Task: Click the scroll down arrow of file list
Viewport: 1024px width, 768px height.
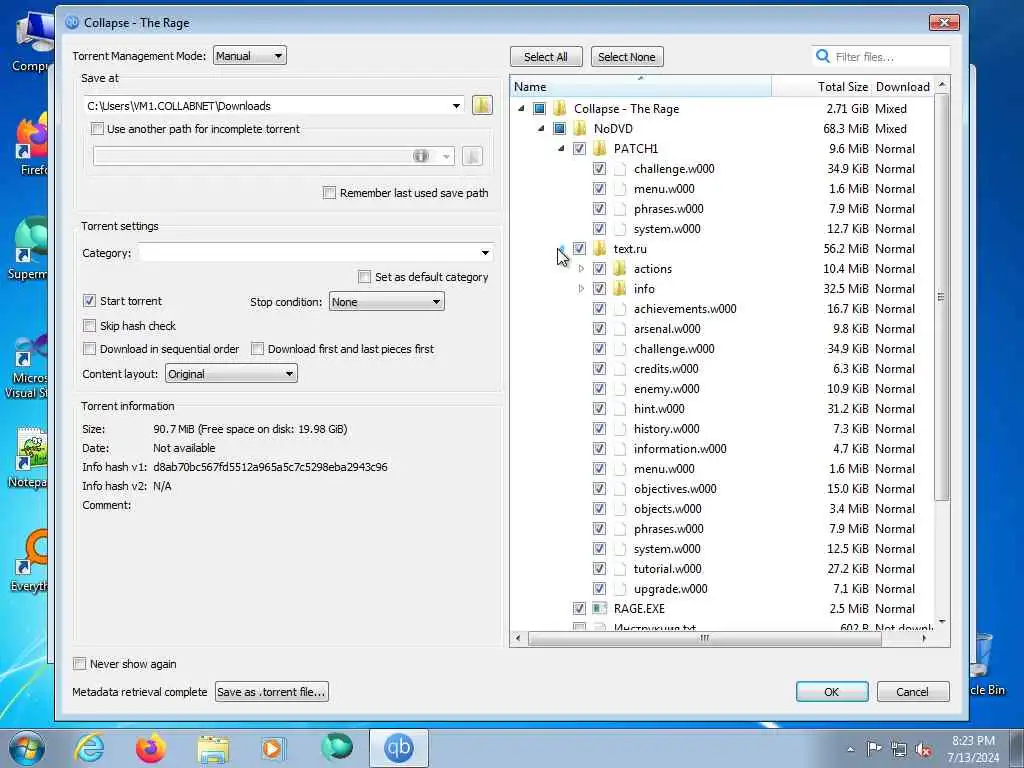Action: click(x=942, y=622)
